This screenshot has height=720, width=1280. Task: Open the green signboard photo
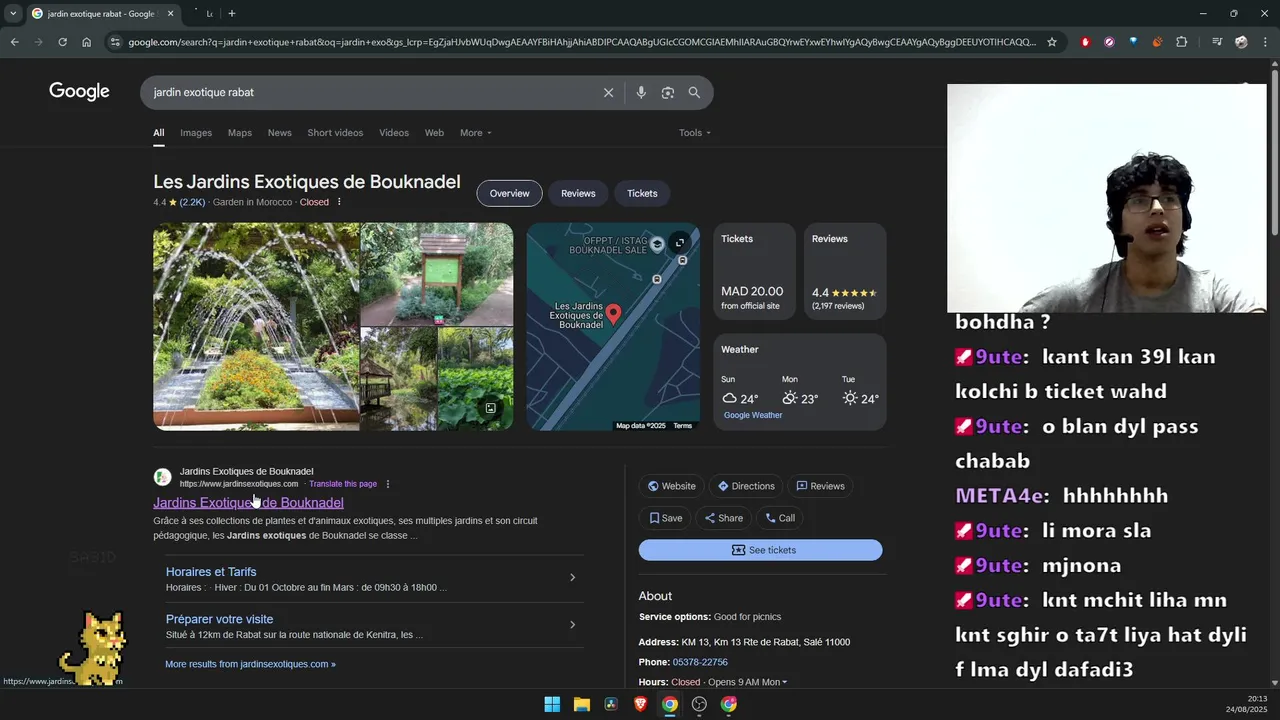coord(437,274)
